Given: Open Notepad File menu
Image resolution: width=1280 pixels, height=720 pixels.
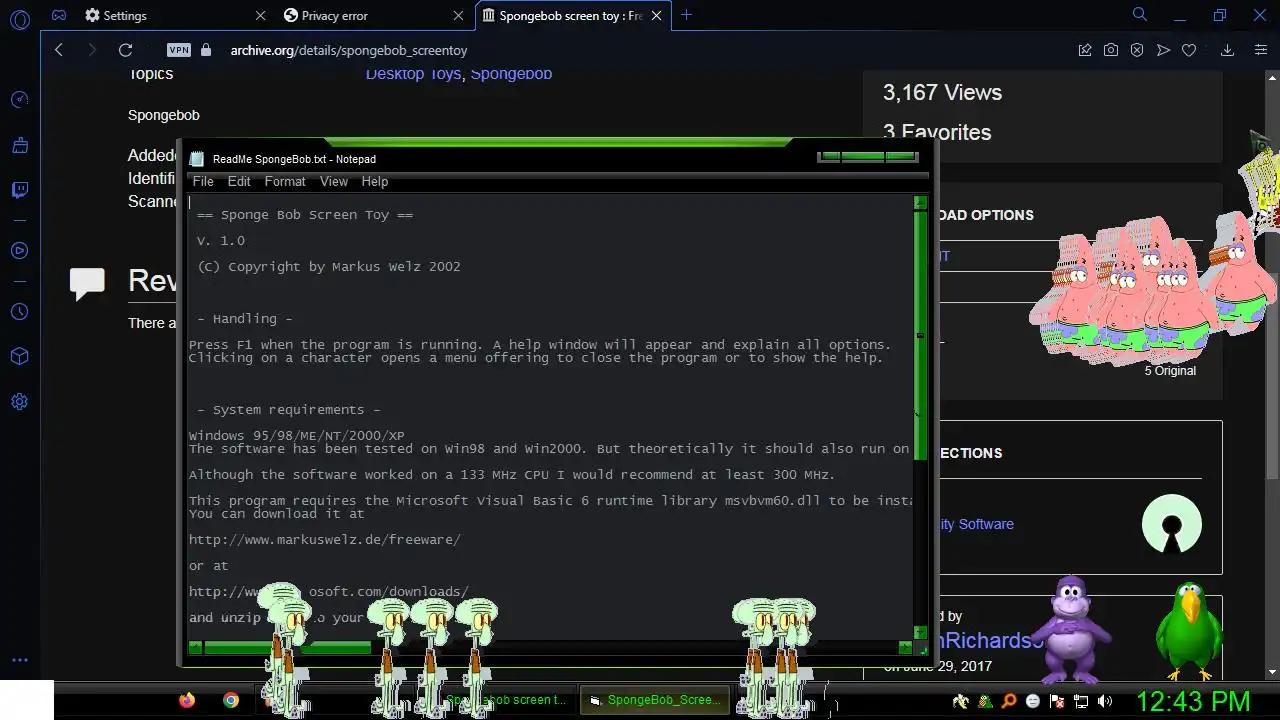Looking at the screenshot, I should click(x=203, y=181).
